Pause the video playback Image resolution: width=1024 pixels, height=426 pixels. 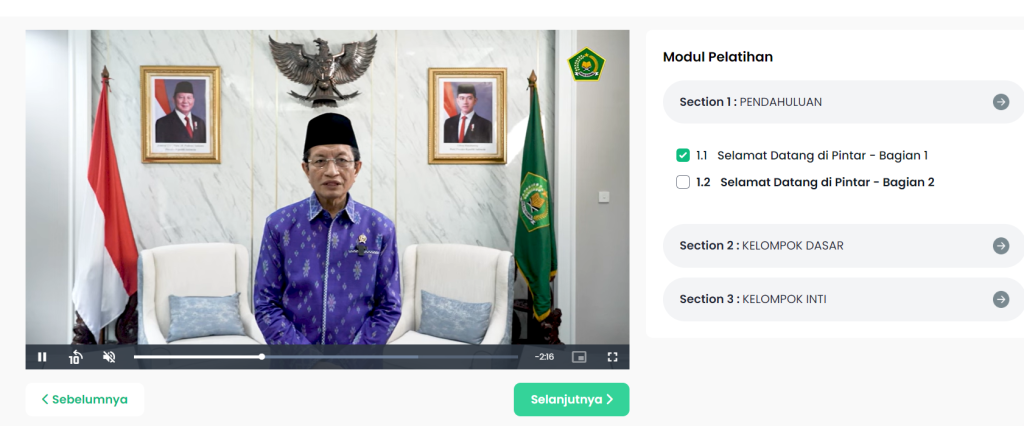pos(42,357)
